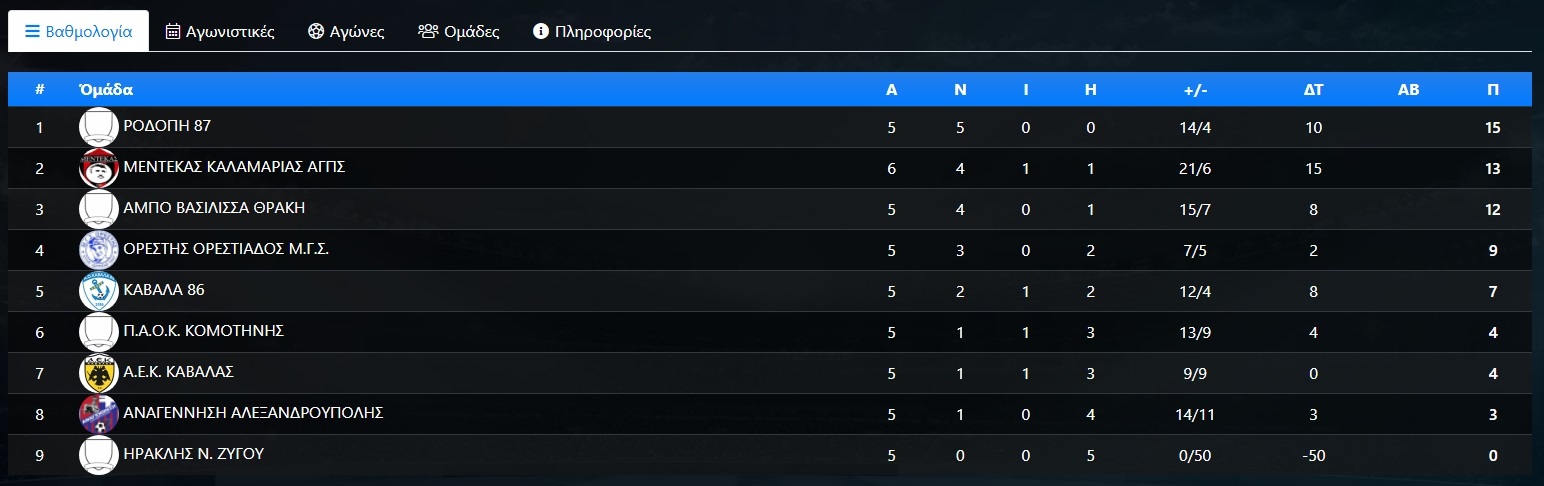Click the ΑΝΑΓΕΝΝΗΣΗ ΑΛΕΞΑΝΔΡΟΥΠΟΛΗΣ team name
This screenshot has height=486, width=1544.
tap(253, 414)
